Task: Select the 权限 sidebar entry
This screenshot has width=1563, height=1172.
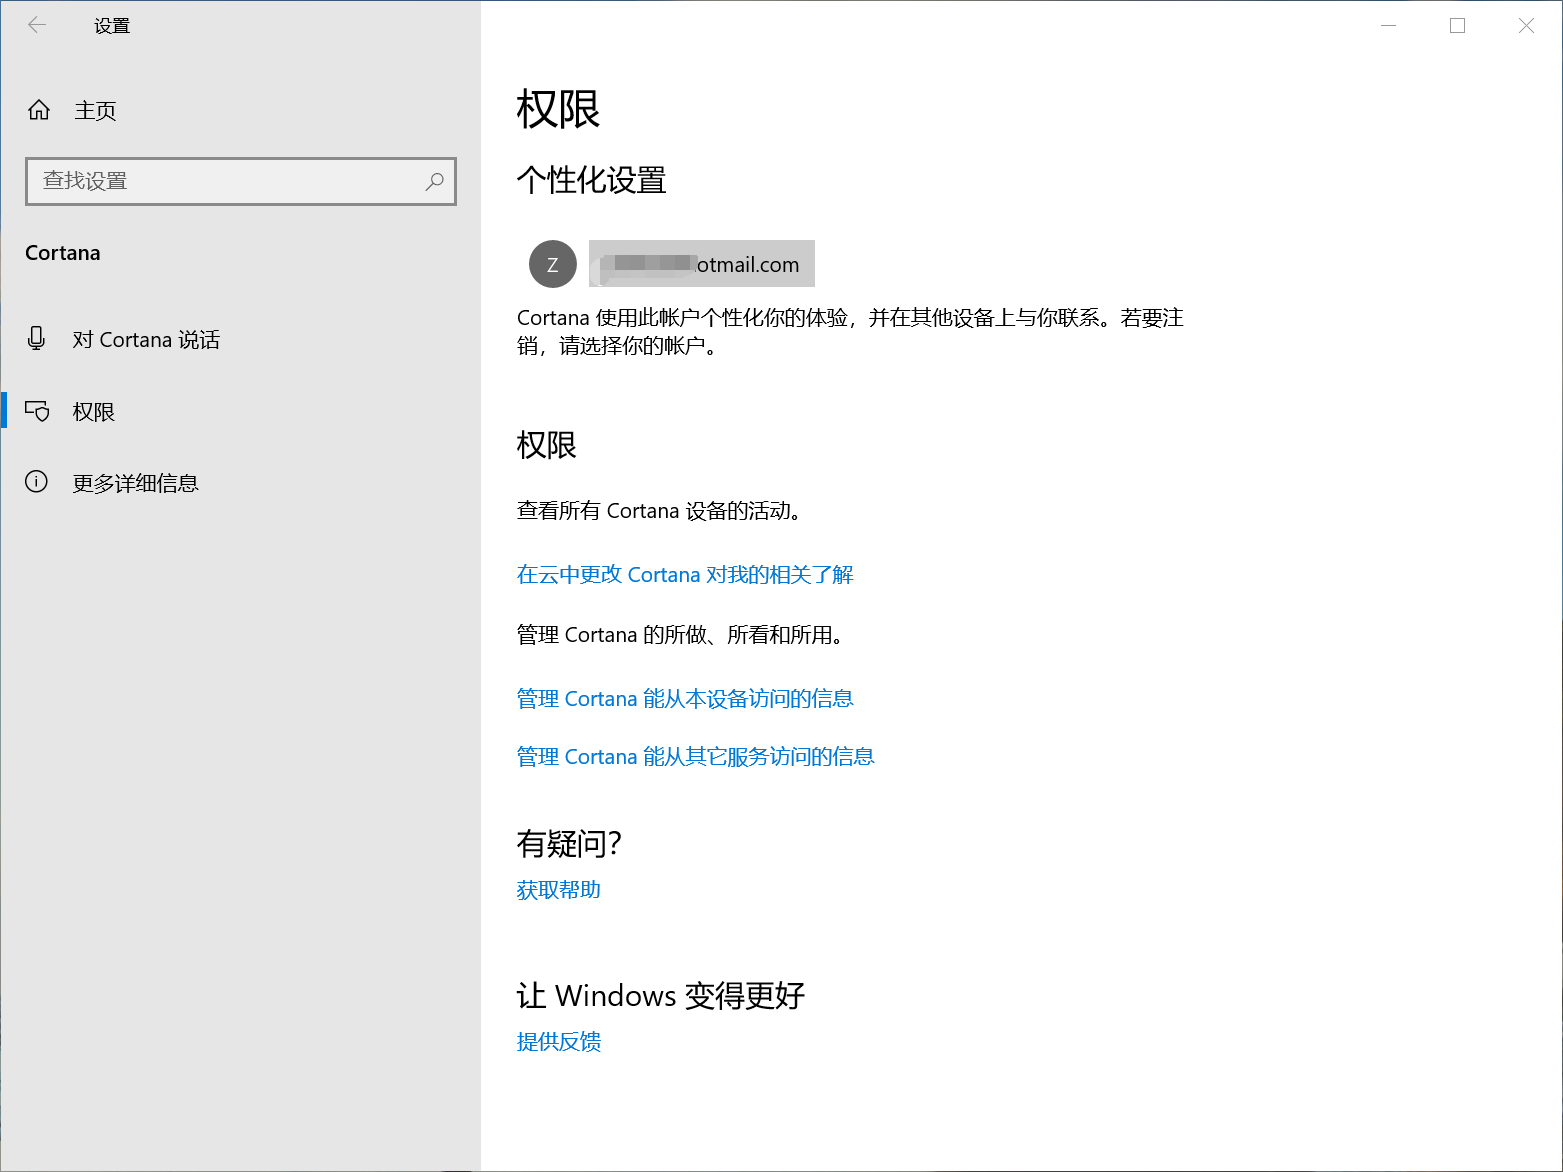Action: [93, 411]
